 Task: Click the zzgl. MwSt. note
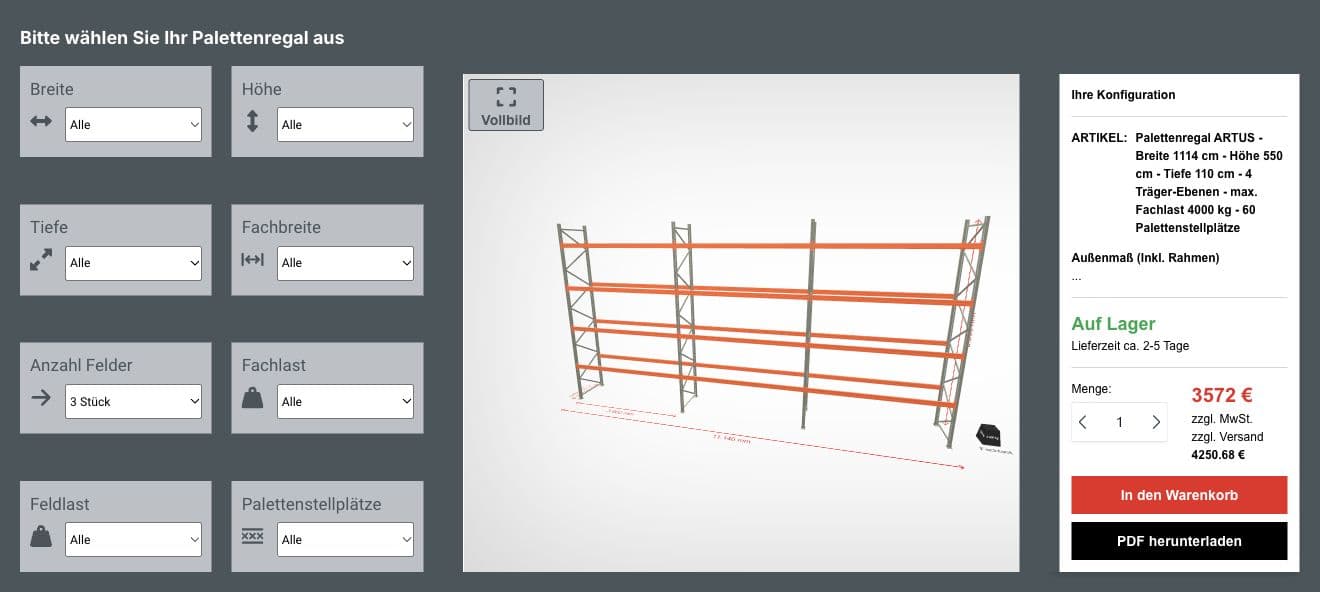[1222, 419]
